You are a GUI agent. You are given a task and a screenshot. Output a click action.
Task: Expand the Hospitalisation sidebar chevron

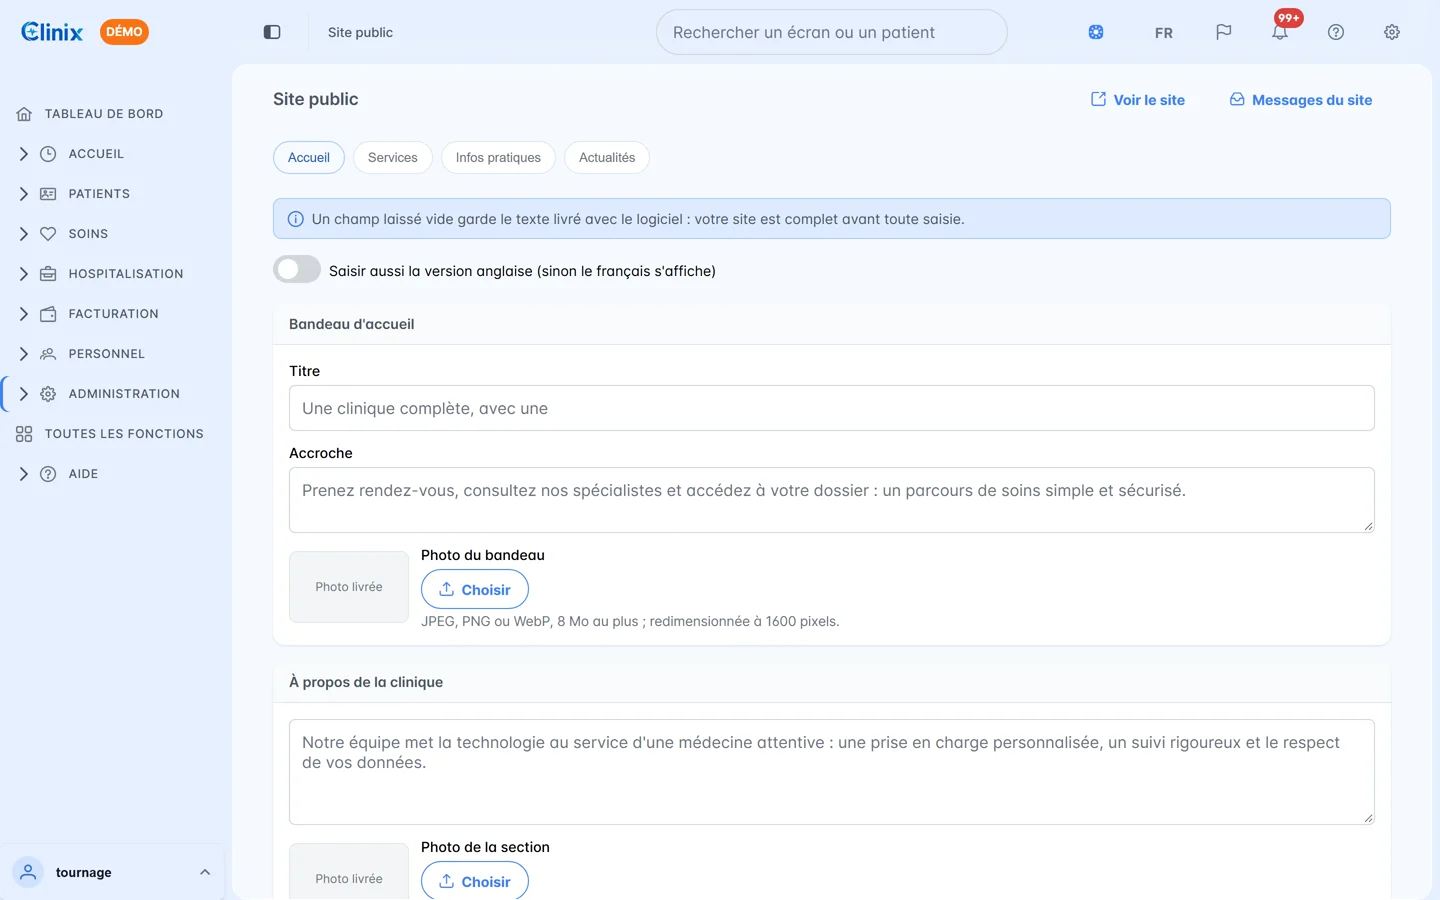click(x=24, y=274)
